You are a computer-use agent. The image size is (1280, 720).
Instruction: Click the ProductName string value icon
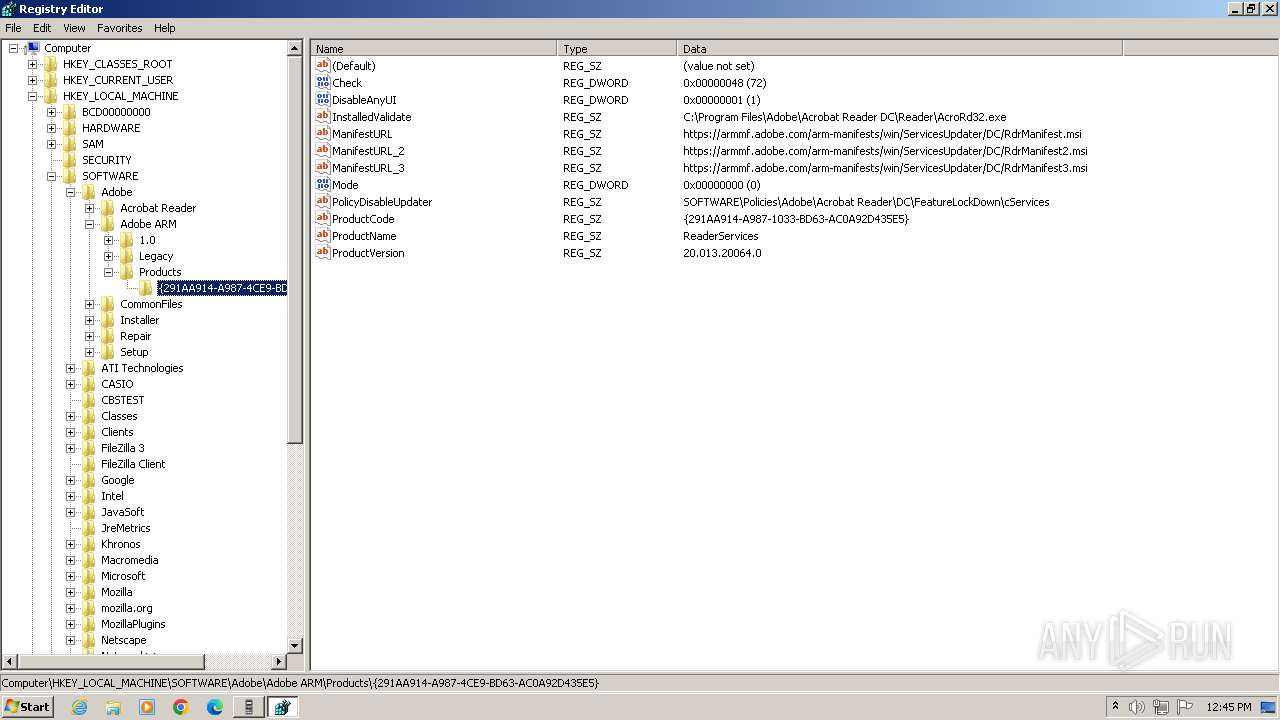pyautogui.click(x=322, y=235)
